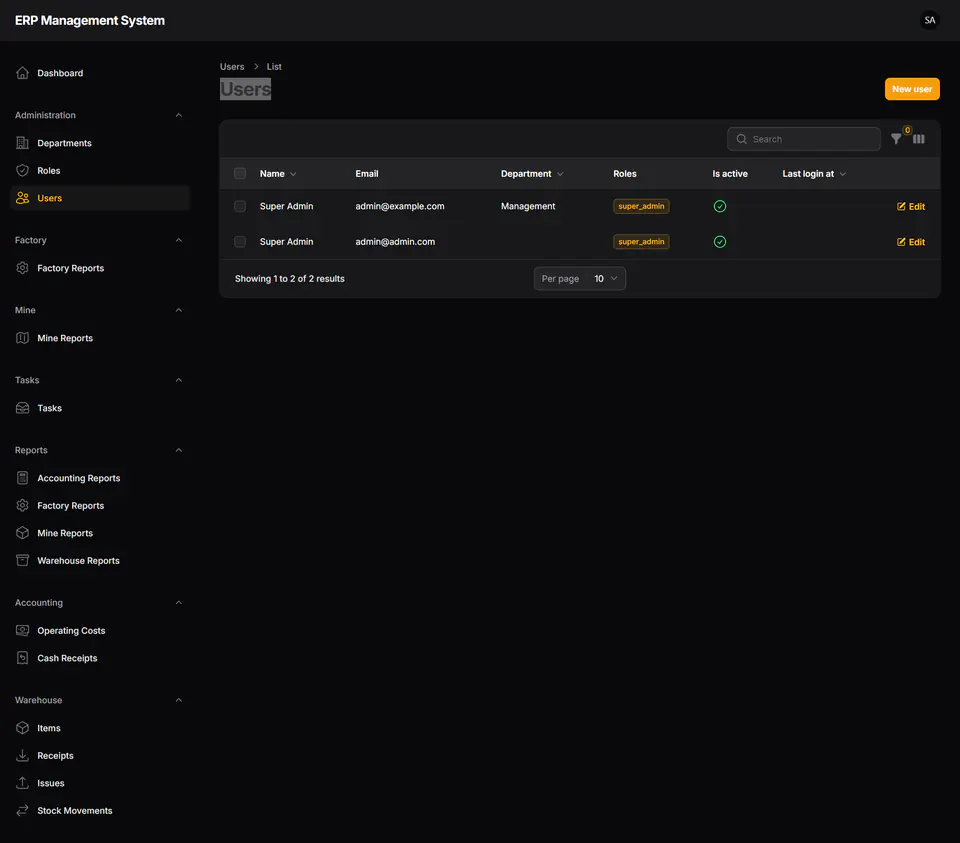960x843 pixels.
Task: Tick the select-all checkbox in table header
Action: pos(240,173)
